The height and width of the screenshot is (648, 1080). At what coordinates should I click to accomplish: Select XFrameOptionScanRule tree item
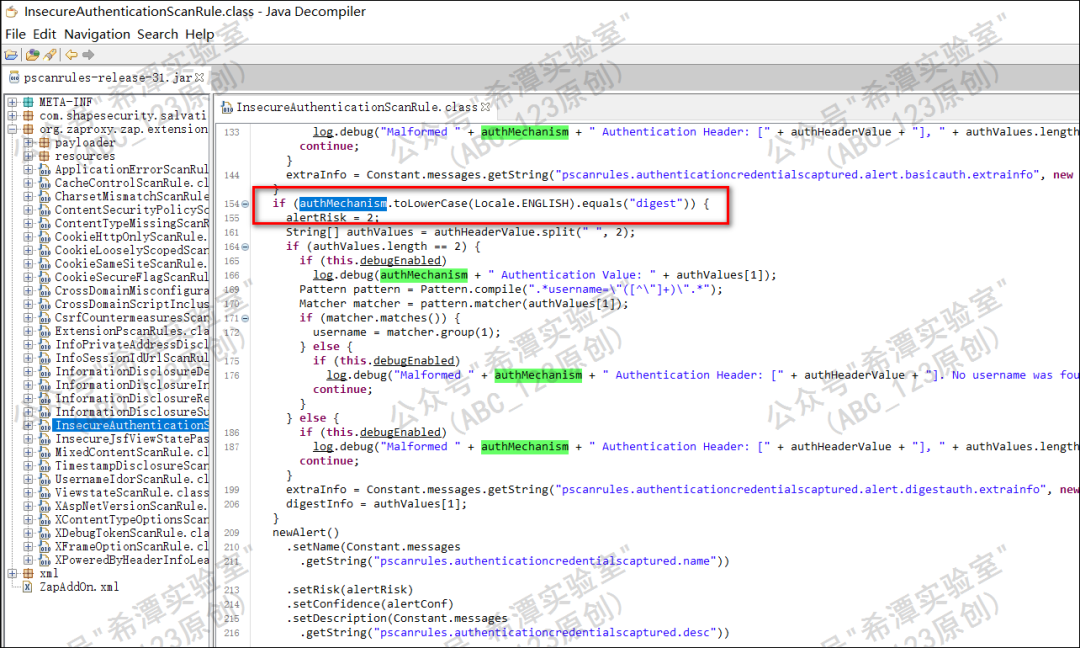pyautogui.click(x=131, y=547)
